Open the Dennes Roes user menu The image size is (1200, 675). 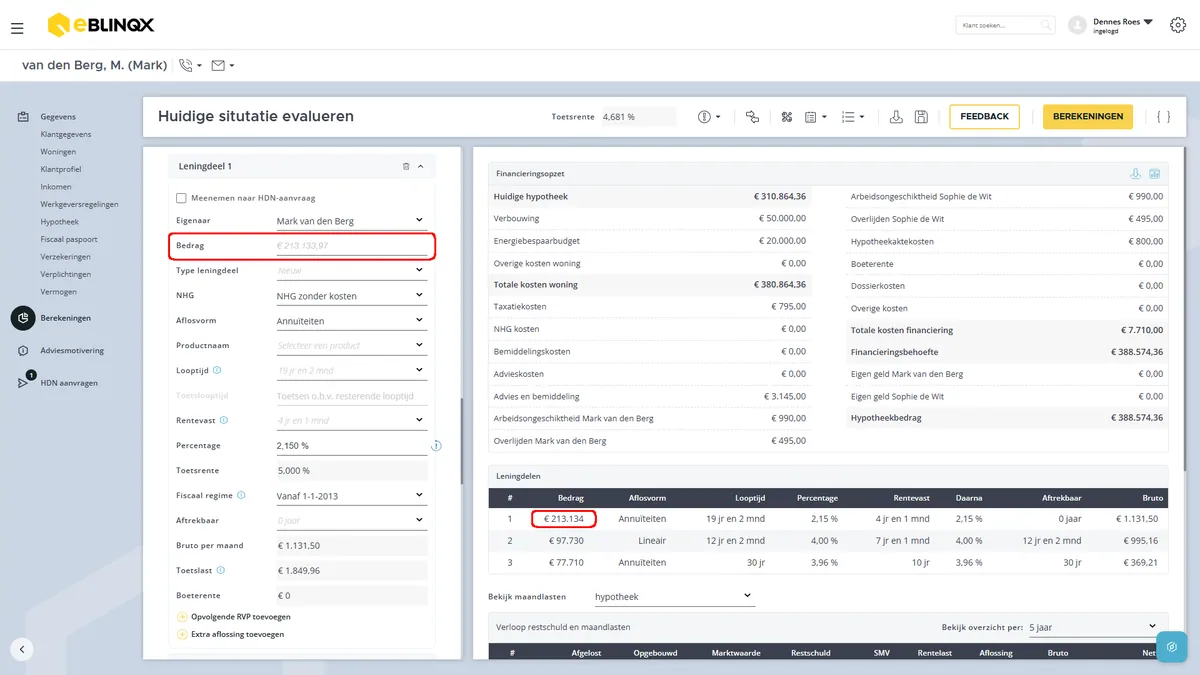tap(1123, 25)
